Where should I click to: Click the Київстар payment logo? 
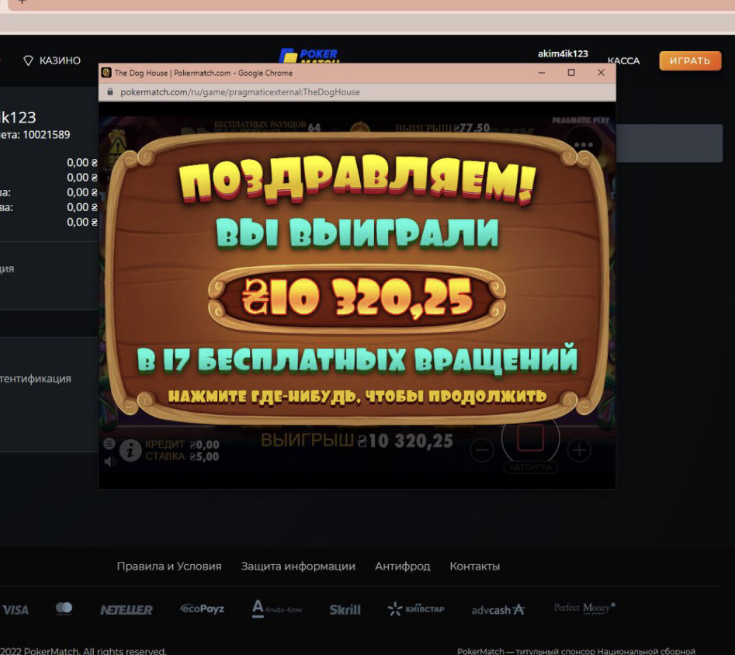click(x=416, y=609)
